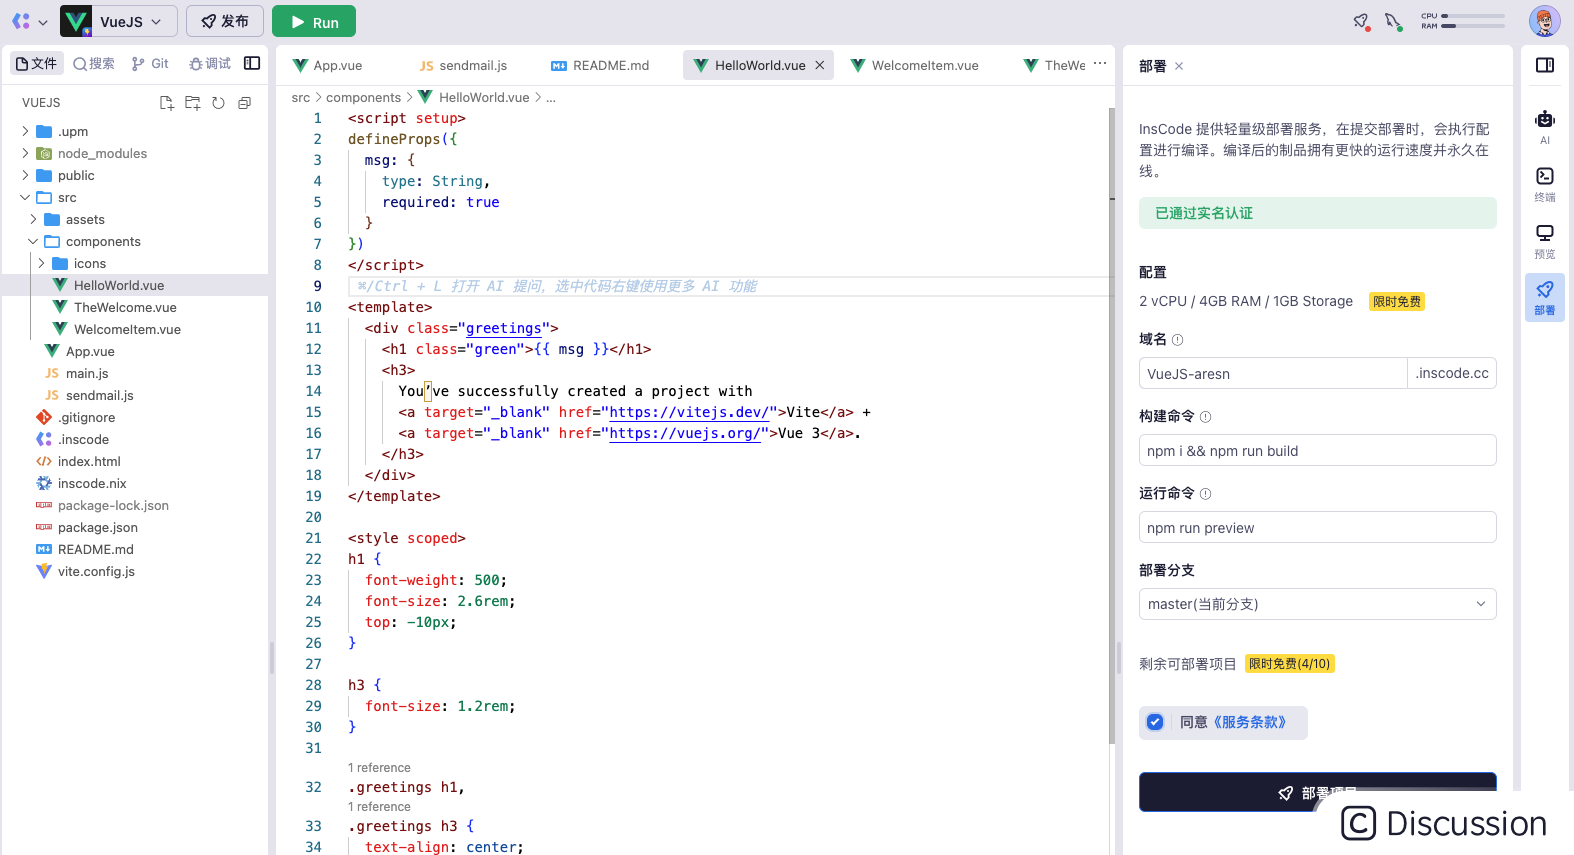Collapse all folders in explorer

coord(244,103)
